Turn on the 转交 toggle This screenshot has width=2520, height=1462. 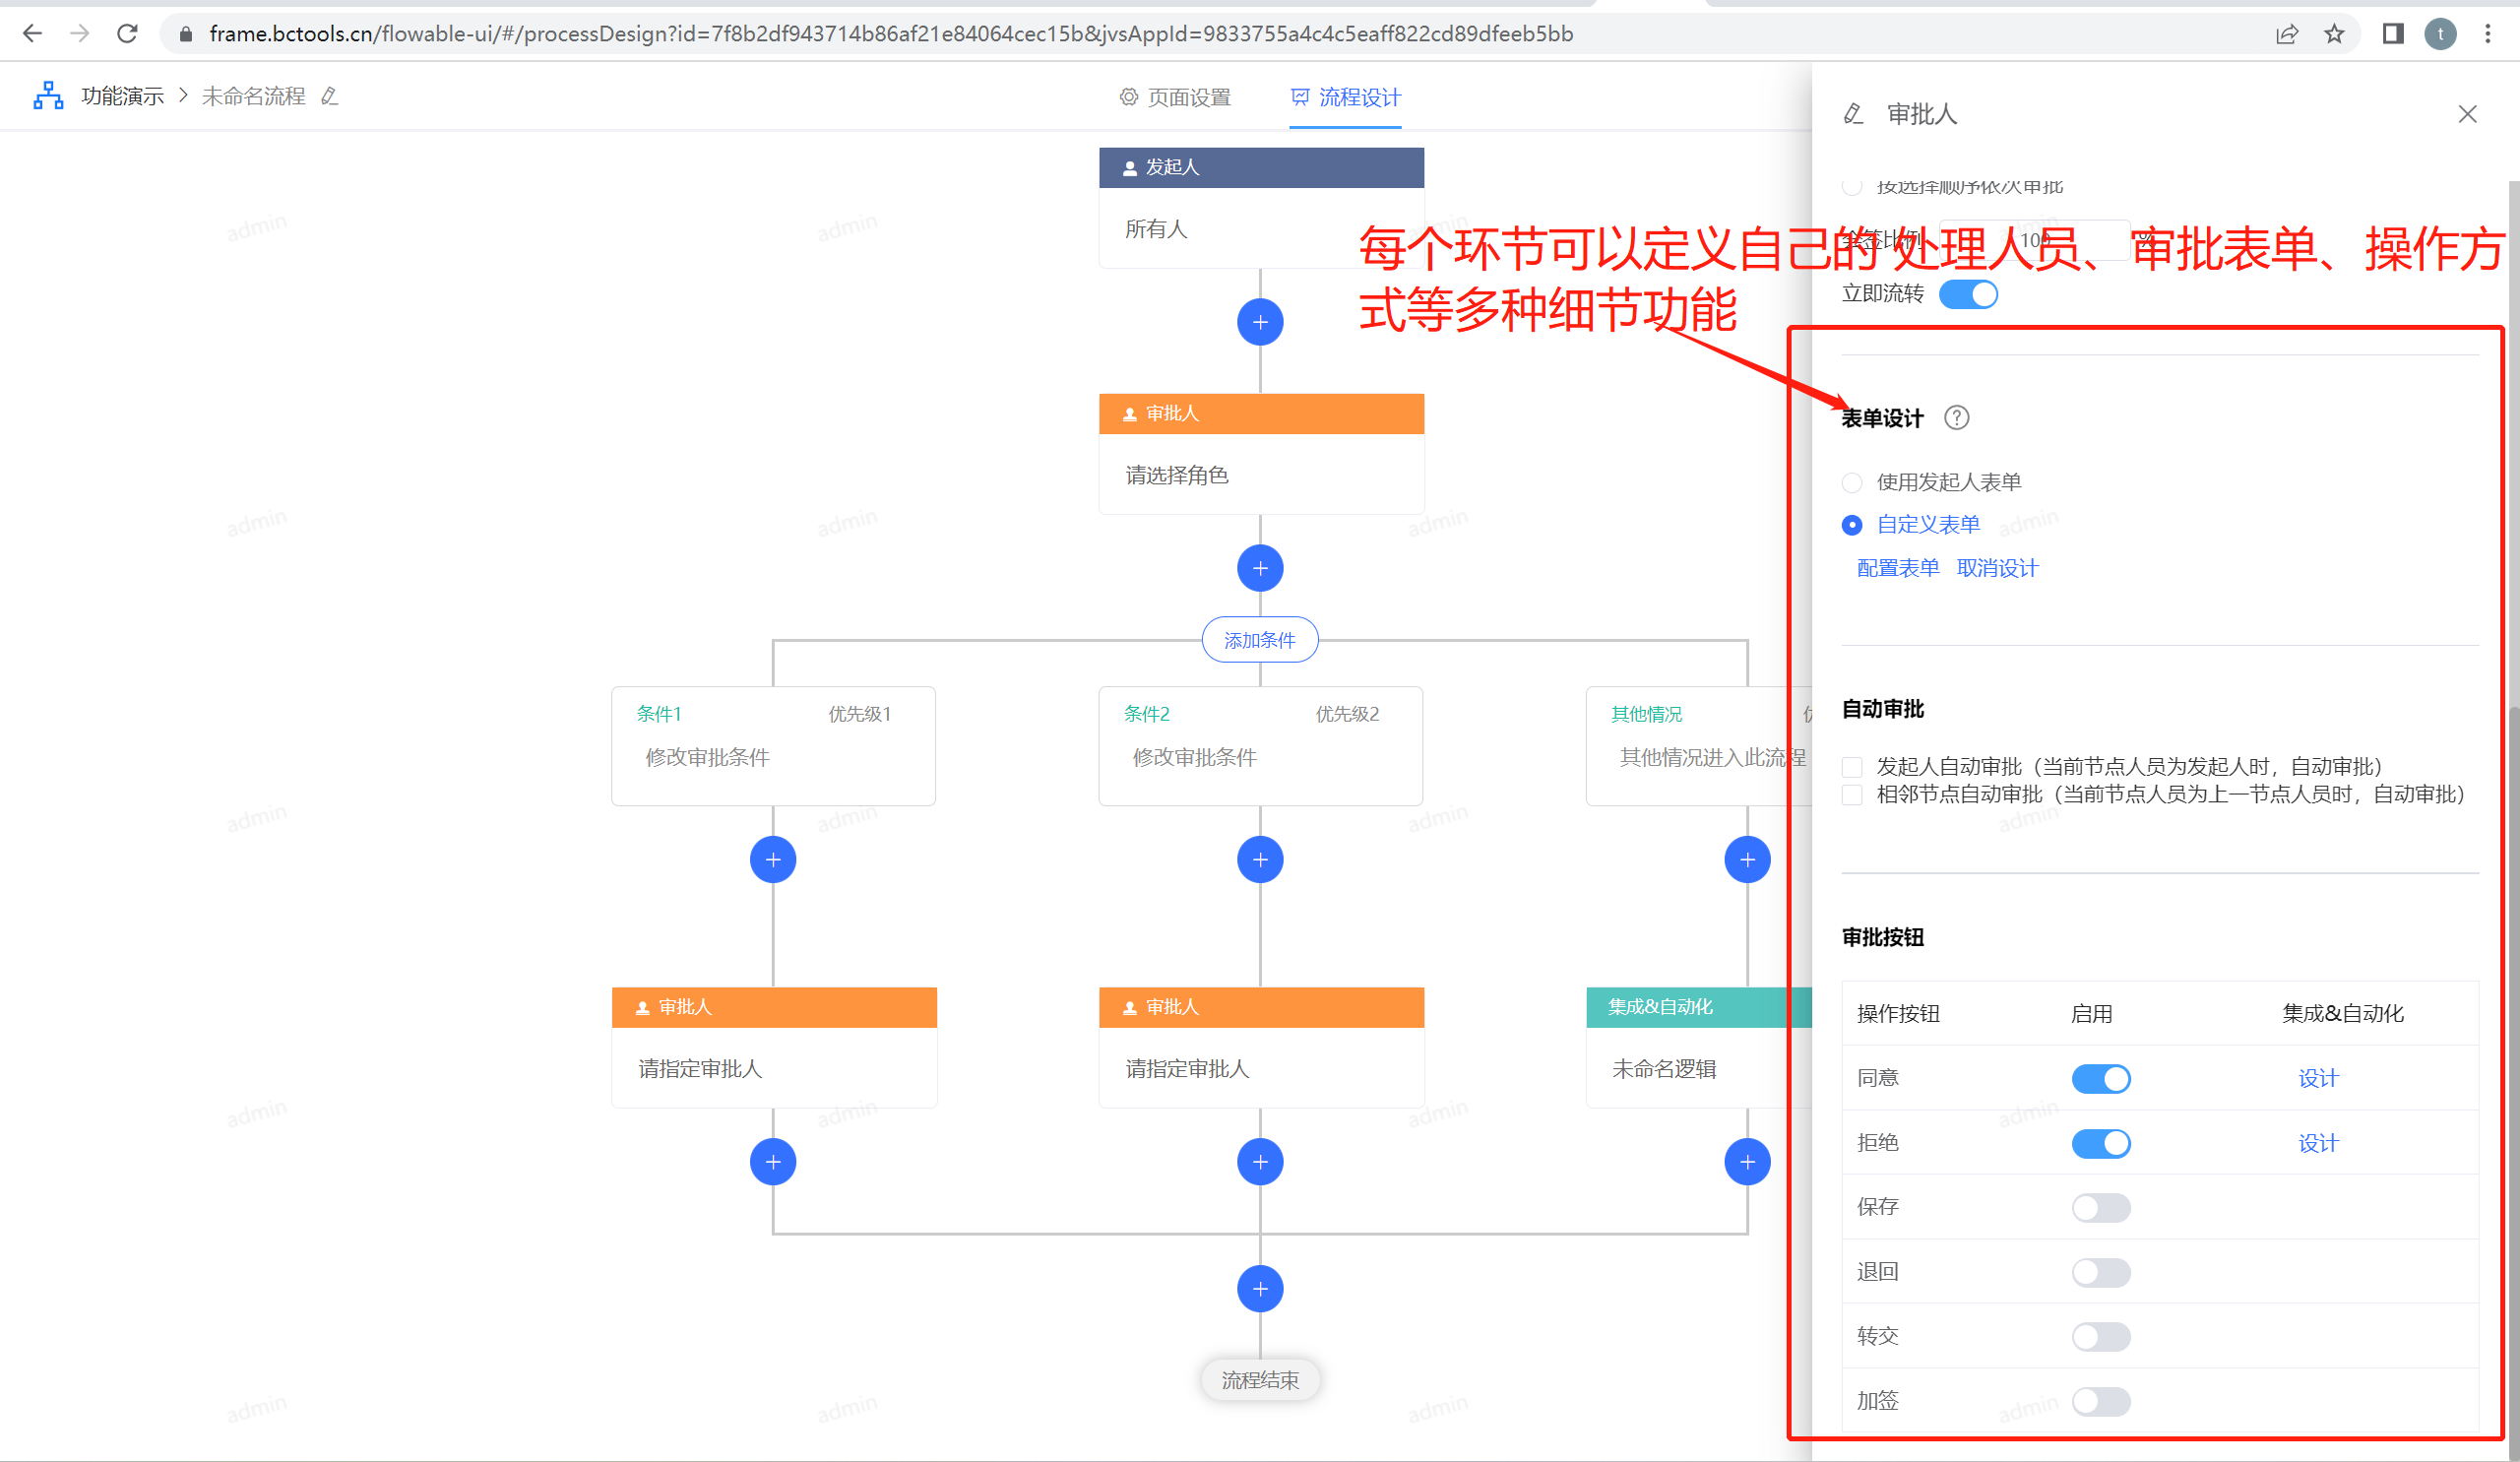coord(2100,1336)
